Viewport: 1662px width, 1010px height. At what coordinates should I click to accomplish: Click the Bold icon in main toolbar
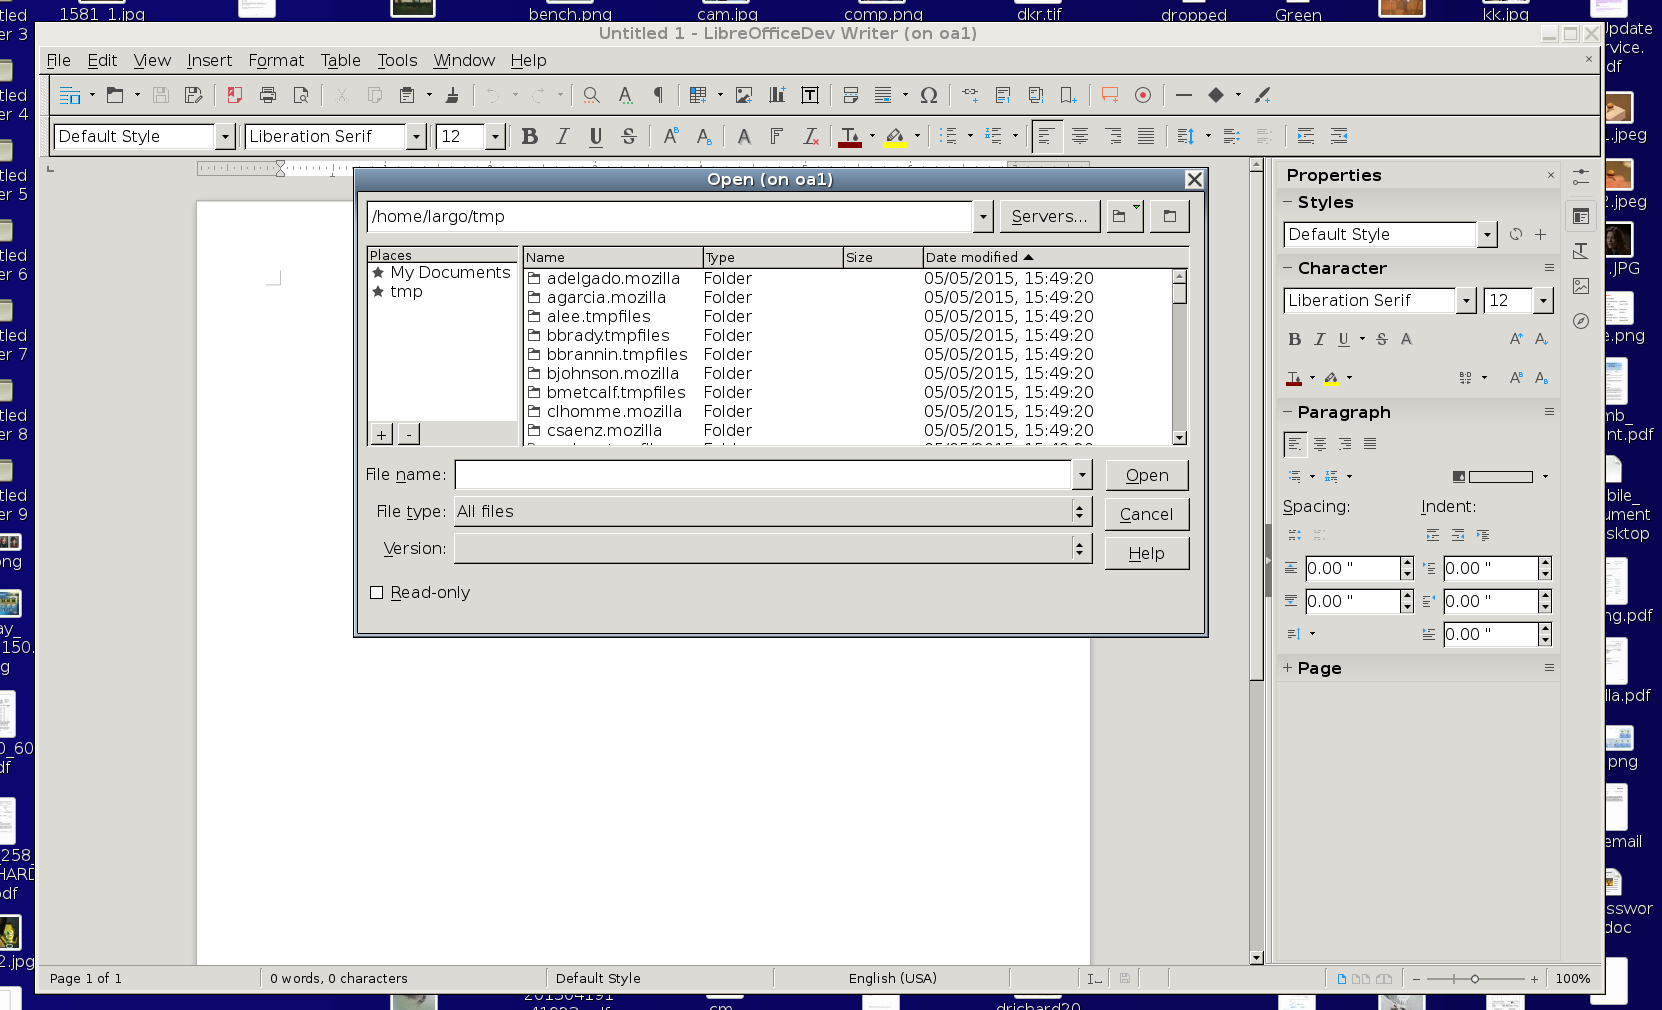coord(530,136)
